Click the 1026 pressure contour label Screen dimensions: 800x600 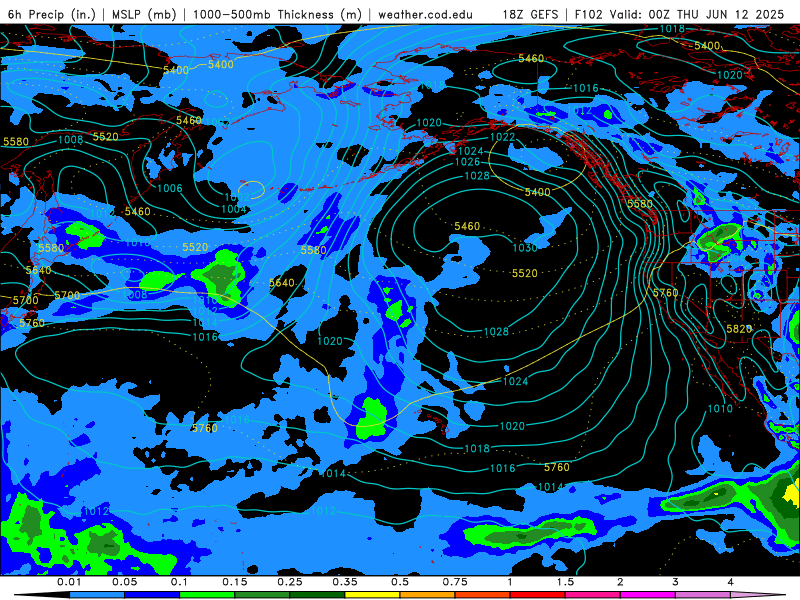[x=467, y=162]
